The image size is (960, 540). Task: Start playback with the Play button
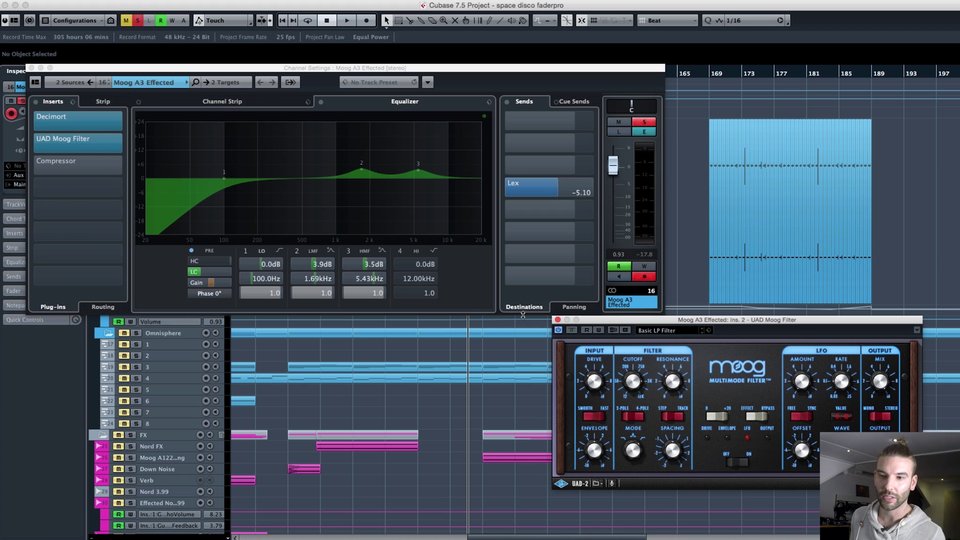click(x=347, y=20)
